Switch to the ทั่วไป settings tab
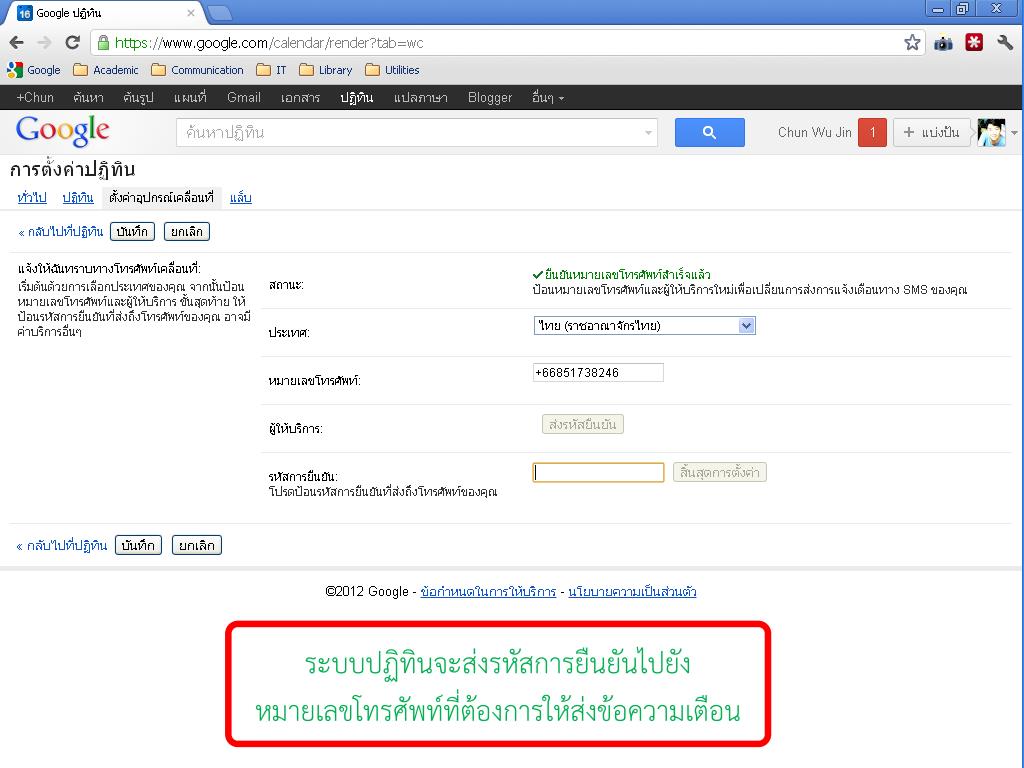Viewport: 1024px width, 768px height. pos(32,197)
